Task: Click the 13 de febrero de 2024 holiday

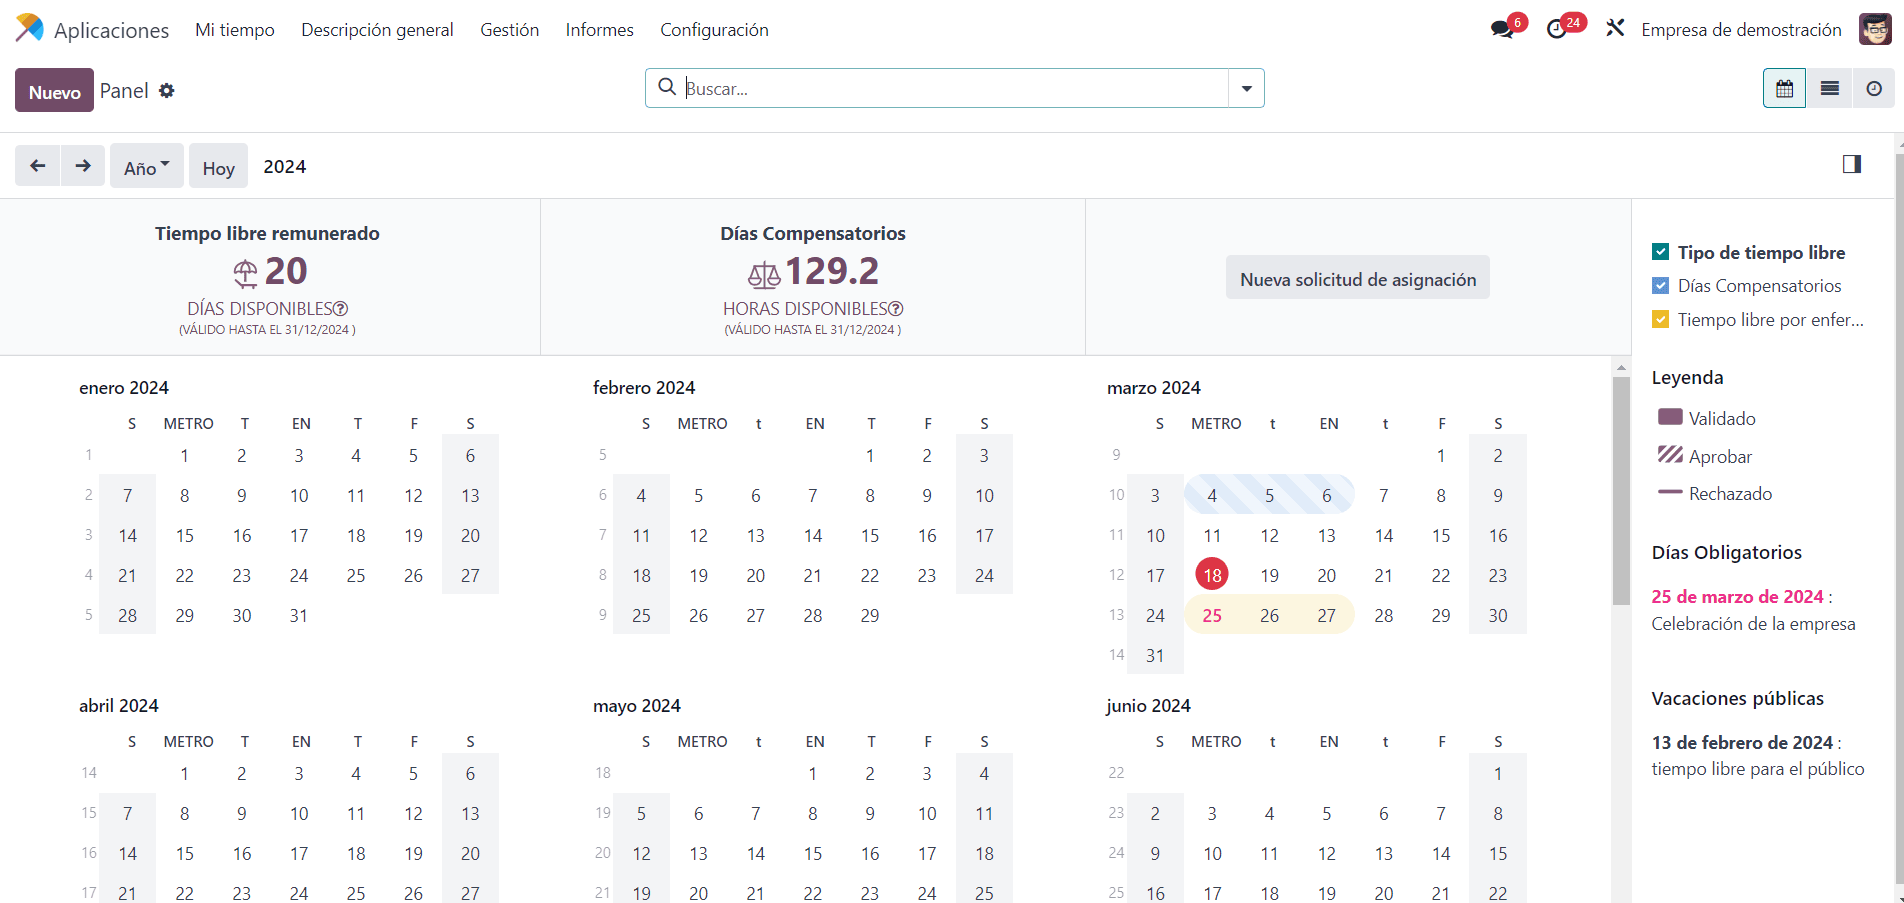Action: [x=1742, y=743]
